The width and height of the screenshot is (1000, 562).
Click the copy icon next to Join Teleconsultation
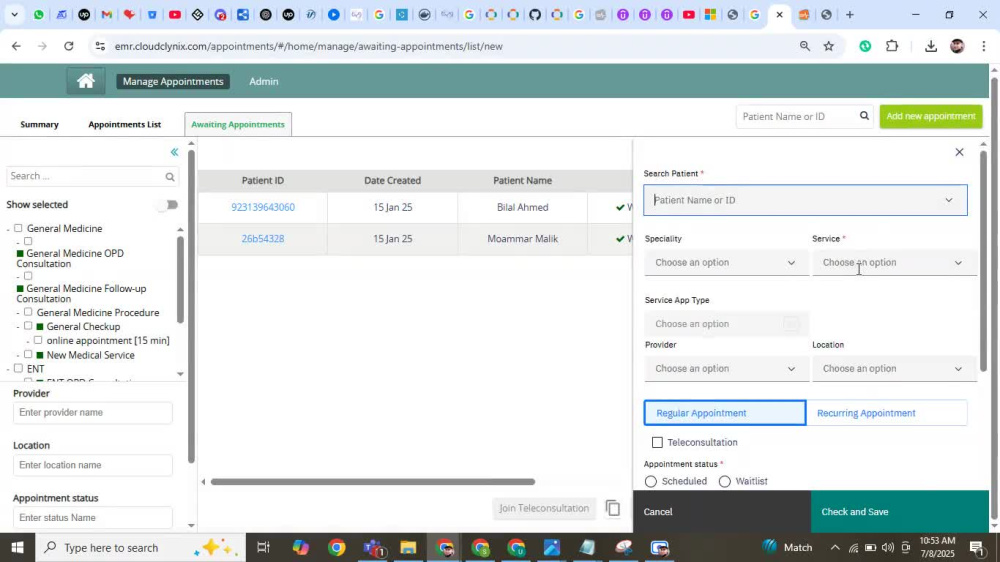tap(612, 508)
